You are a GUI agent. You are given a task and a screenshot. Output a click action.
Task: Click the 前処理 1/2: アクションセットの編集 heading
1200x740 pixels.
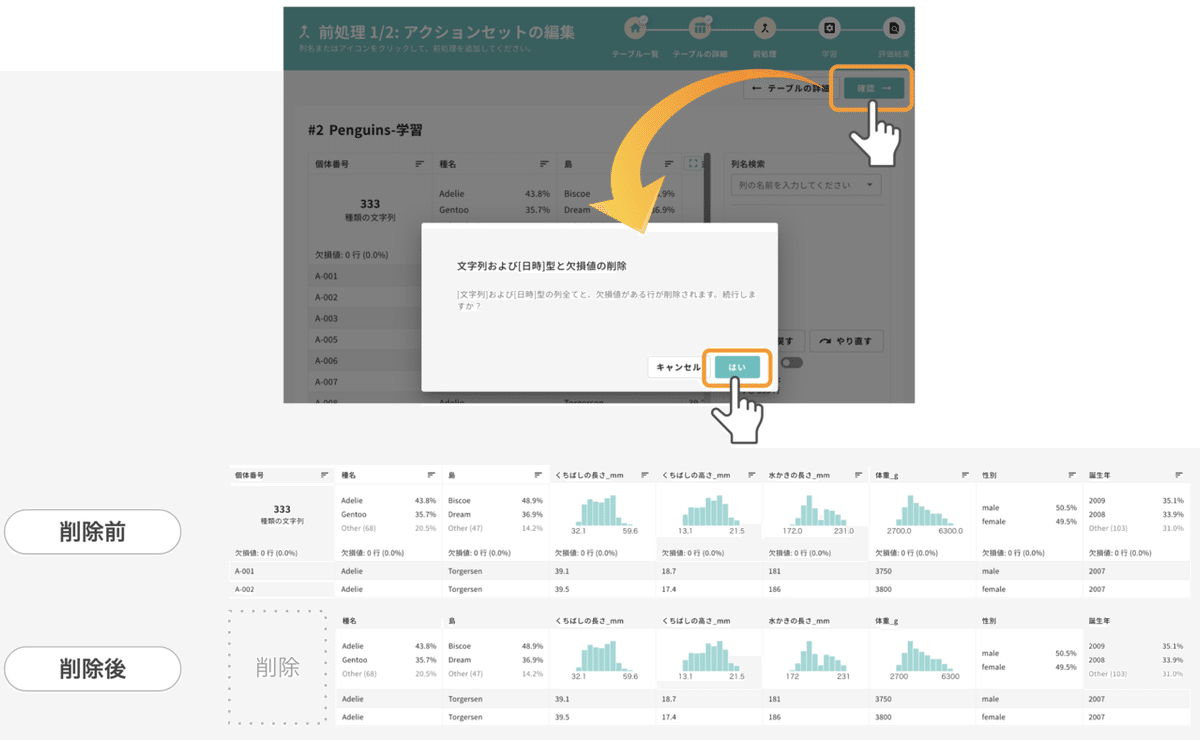[445, 32]
